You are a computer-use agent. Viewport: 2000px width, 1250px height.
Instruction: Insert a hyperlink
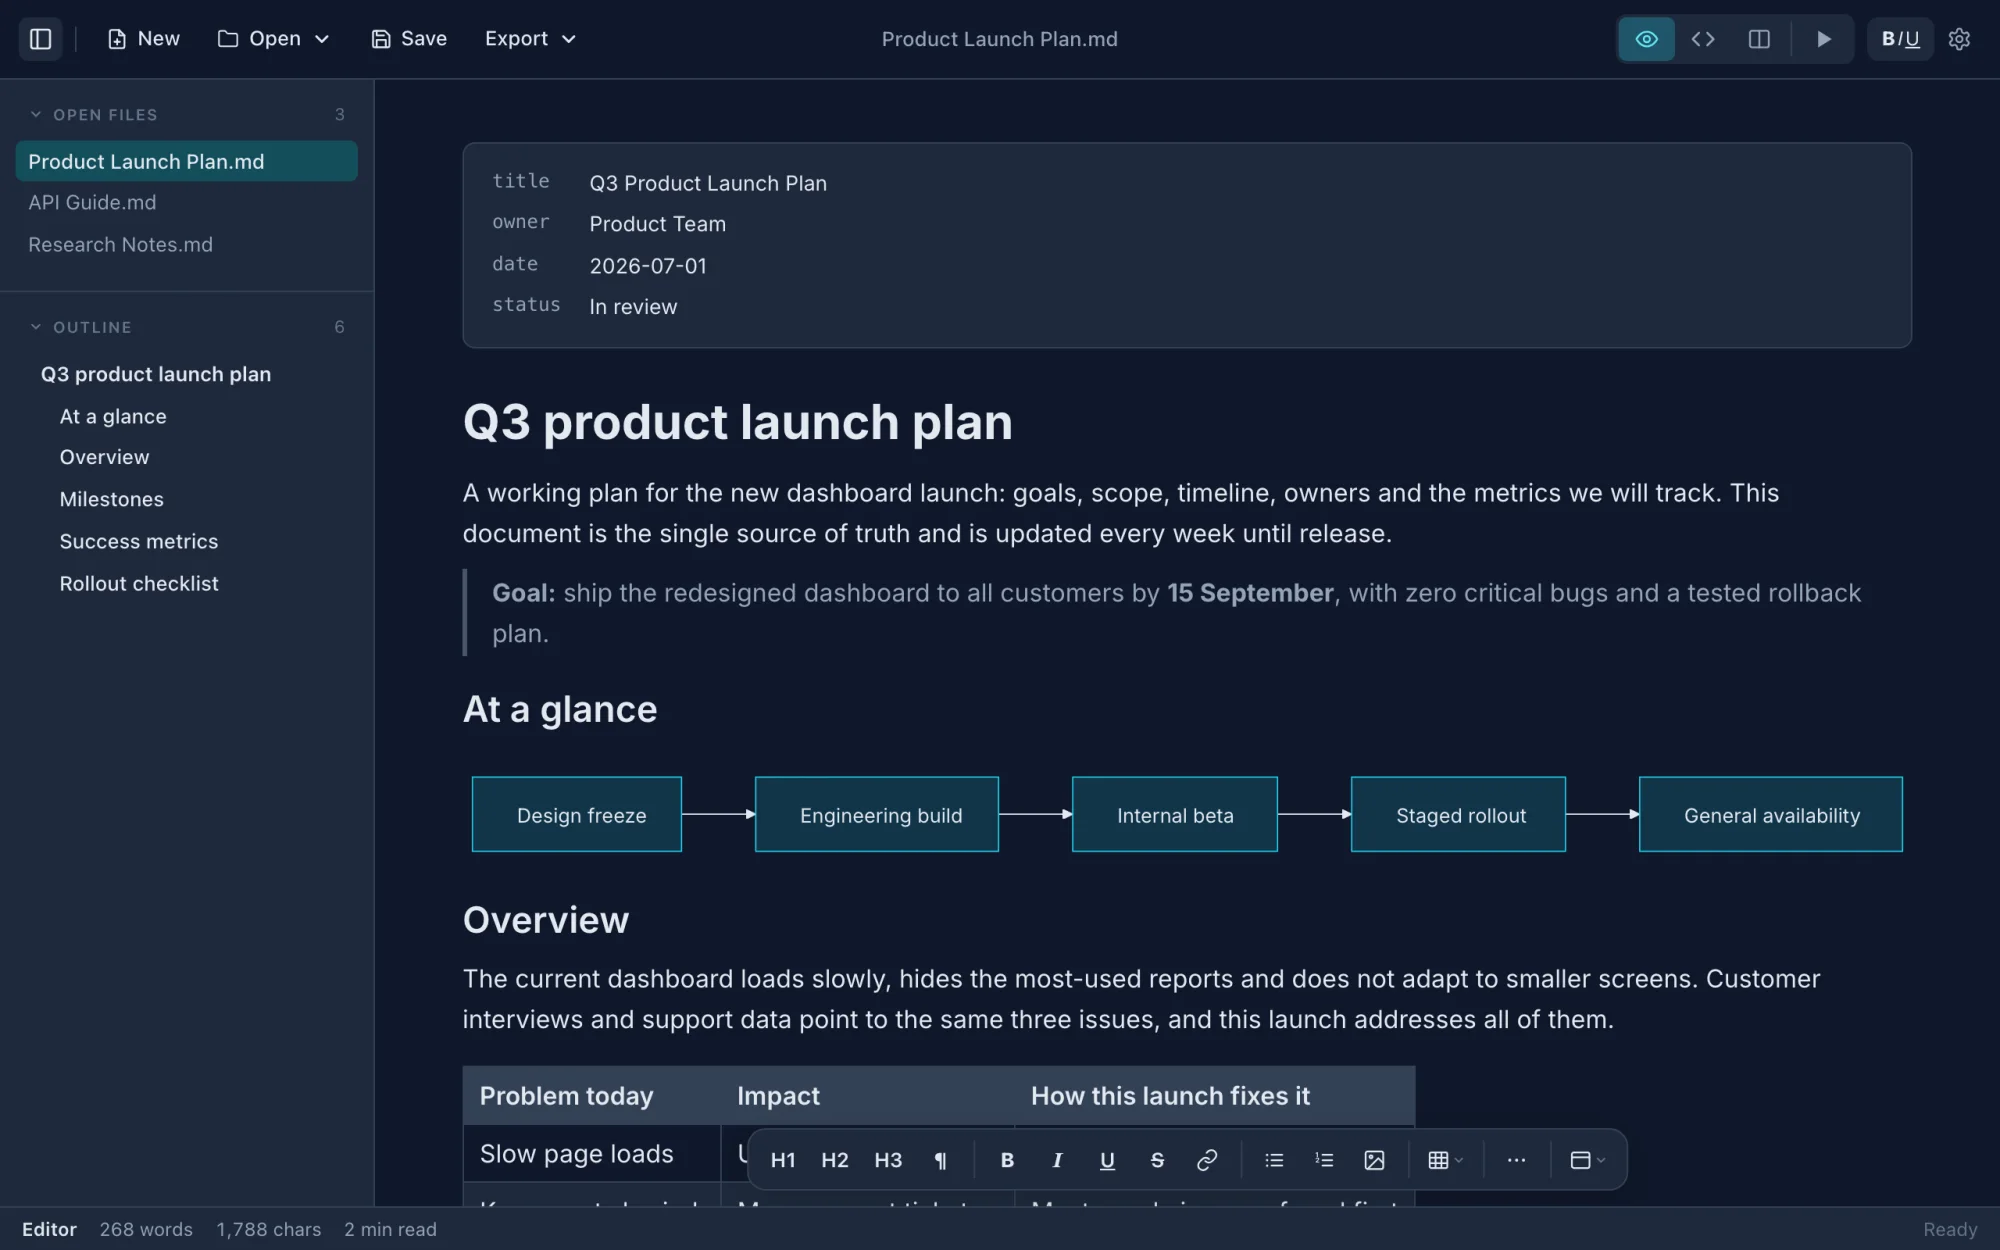(x=1207, y=1160)
